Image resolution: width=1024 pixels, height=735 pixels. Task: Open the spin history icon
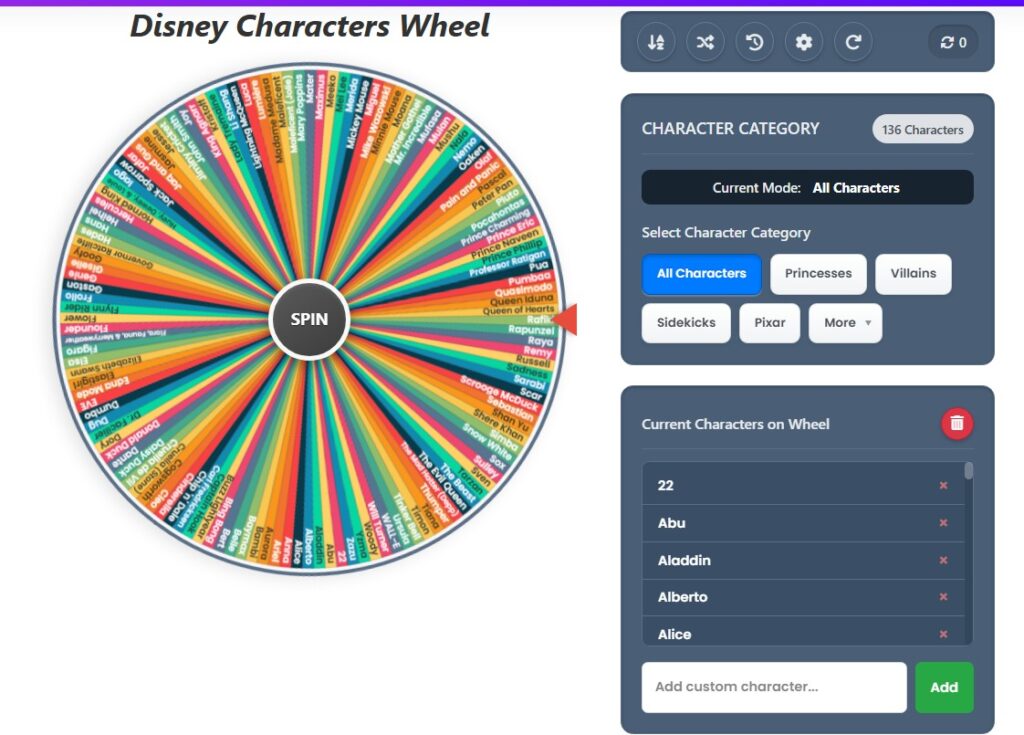(x=754, y=42)
